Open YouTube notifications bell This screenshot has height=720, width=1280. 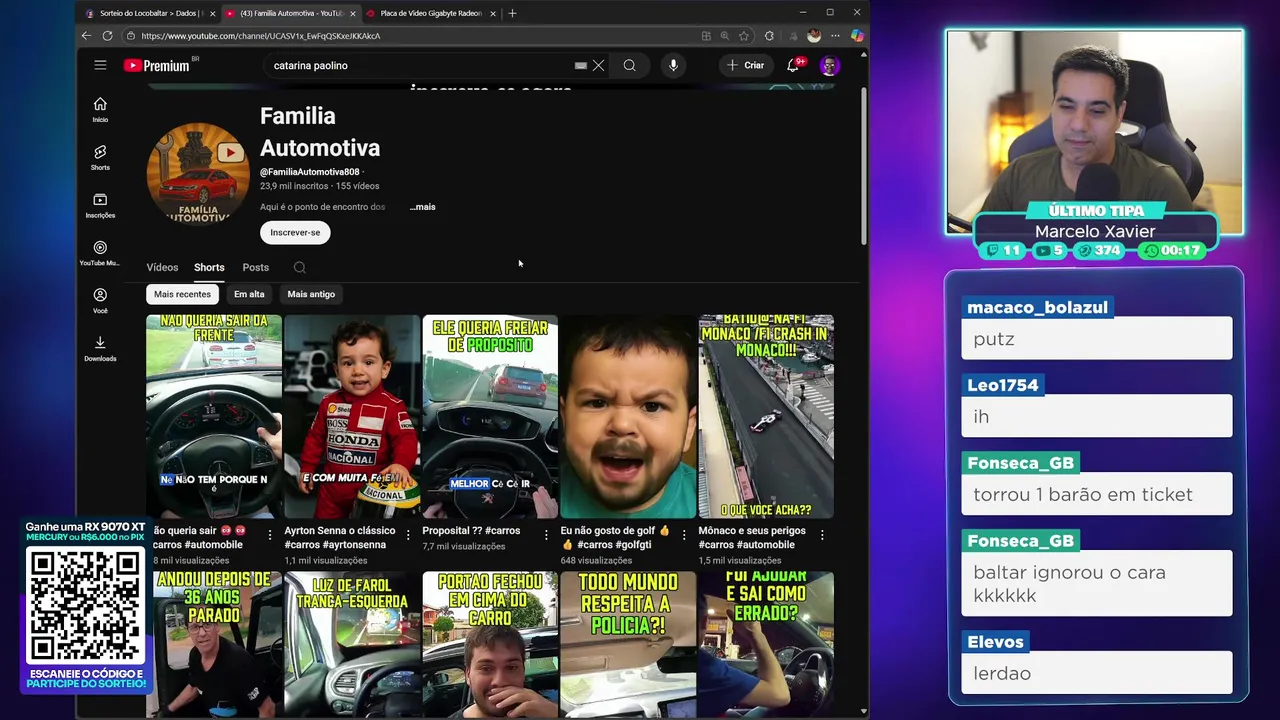[793, 65]
